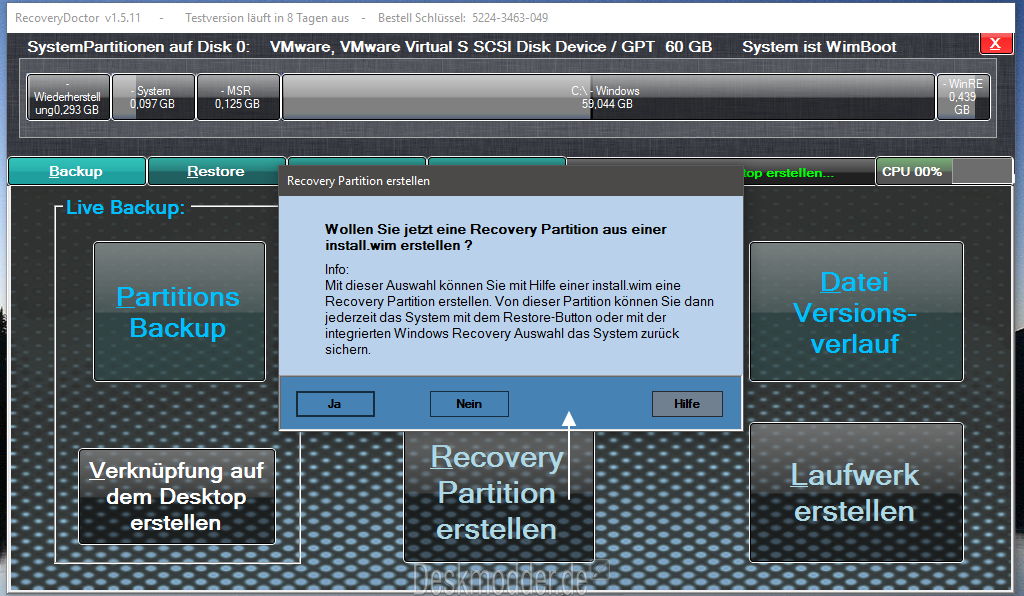Image resolution: width=1024 pixels, height=596 pixels.
Task: Click the CPU 00% usage indicator
Action: [943, 171]
